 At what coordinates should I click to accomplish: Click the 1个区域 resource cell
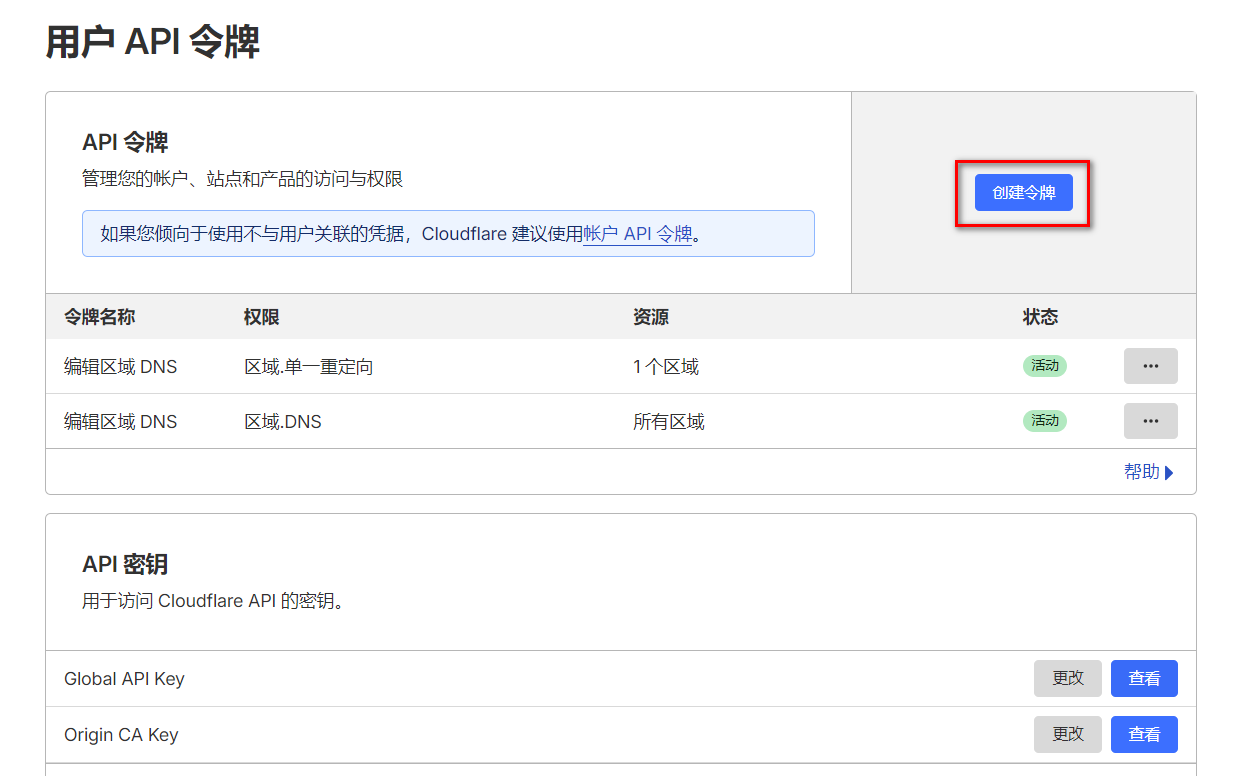click(x=665, y=367)
